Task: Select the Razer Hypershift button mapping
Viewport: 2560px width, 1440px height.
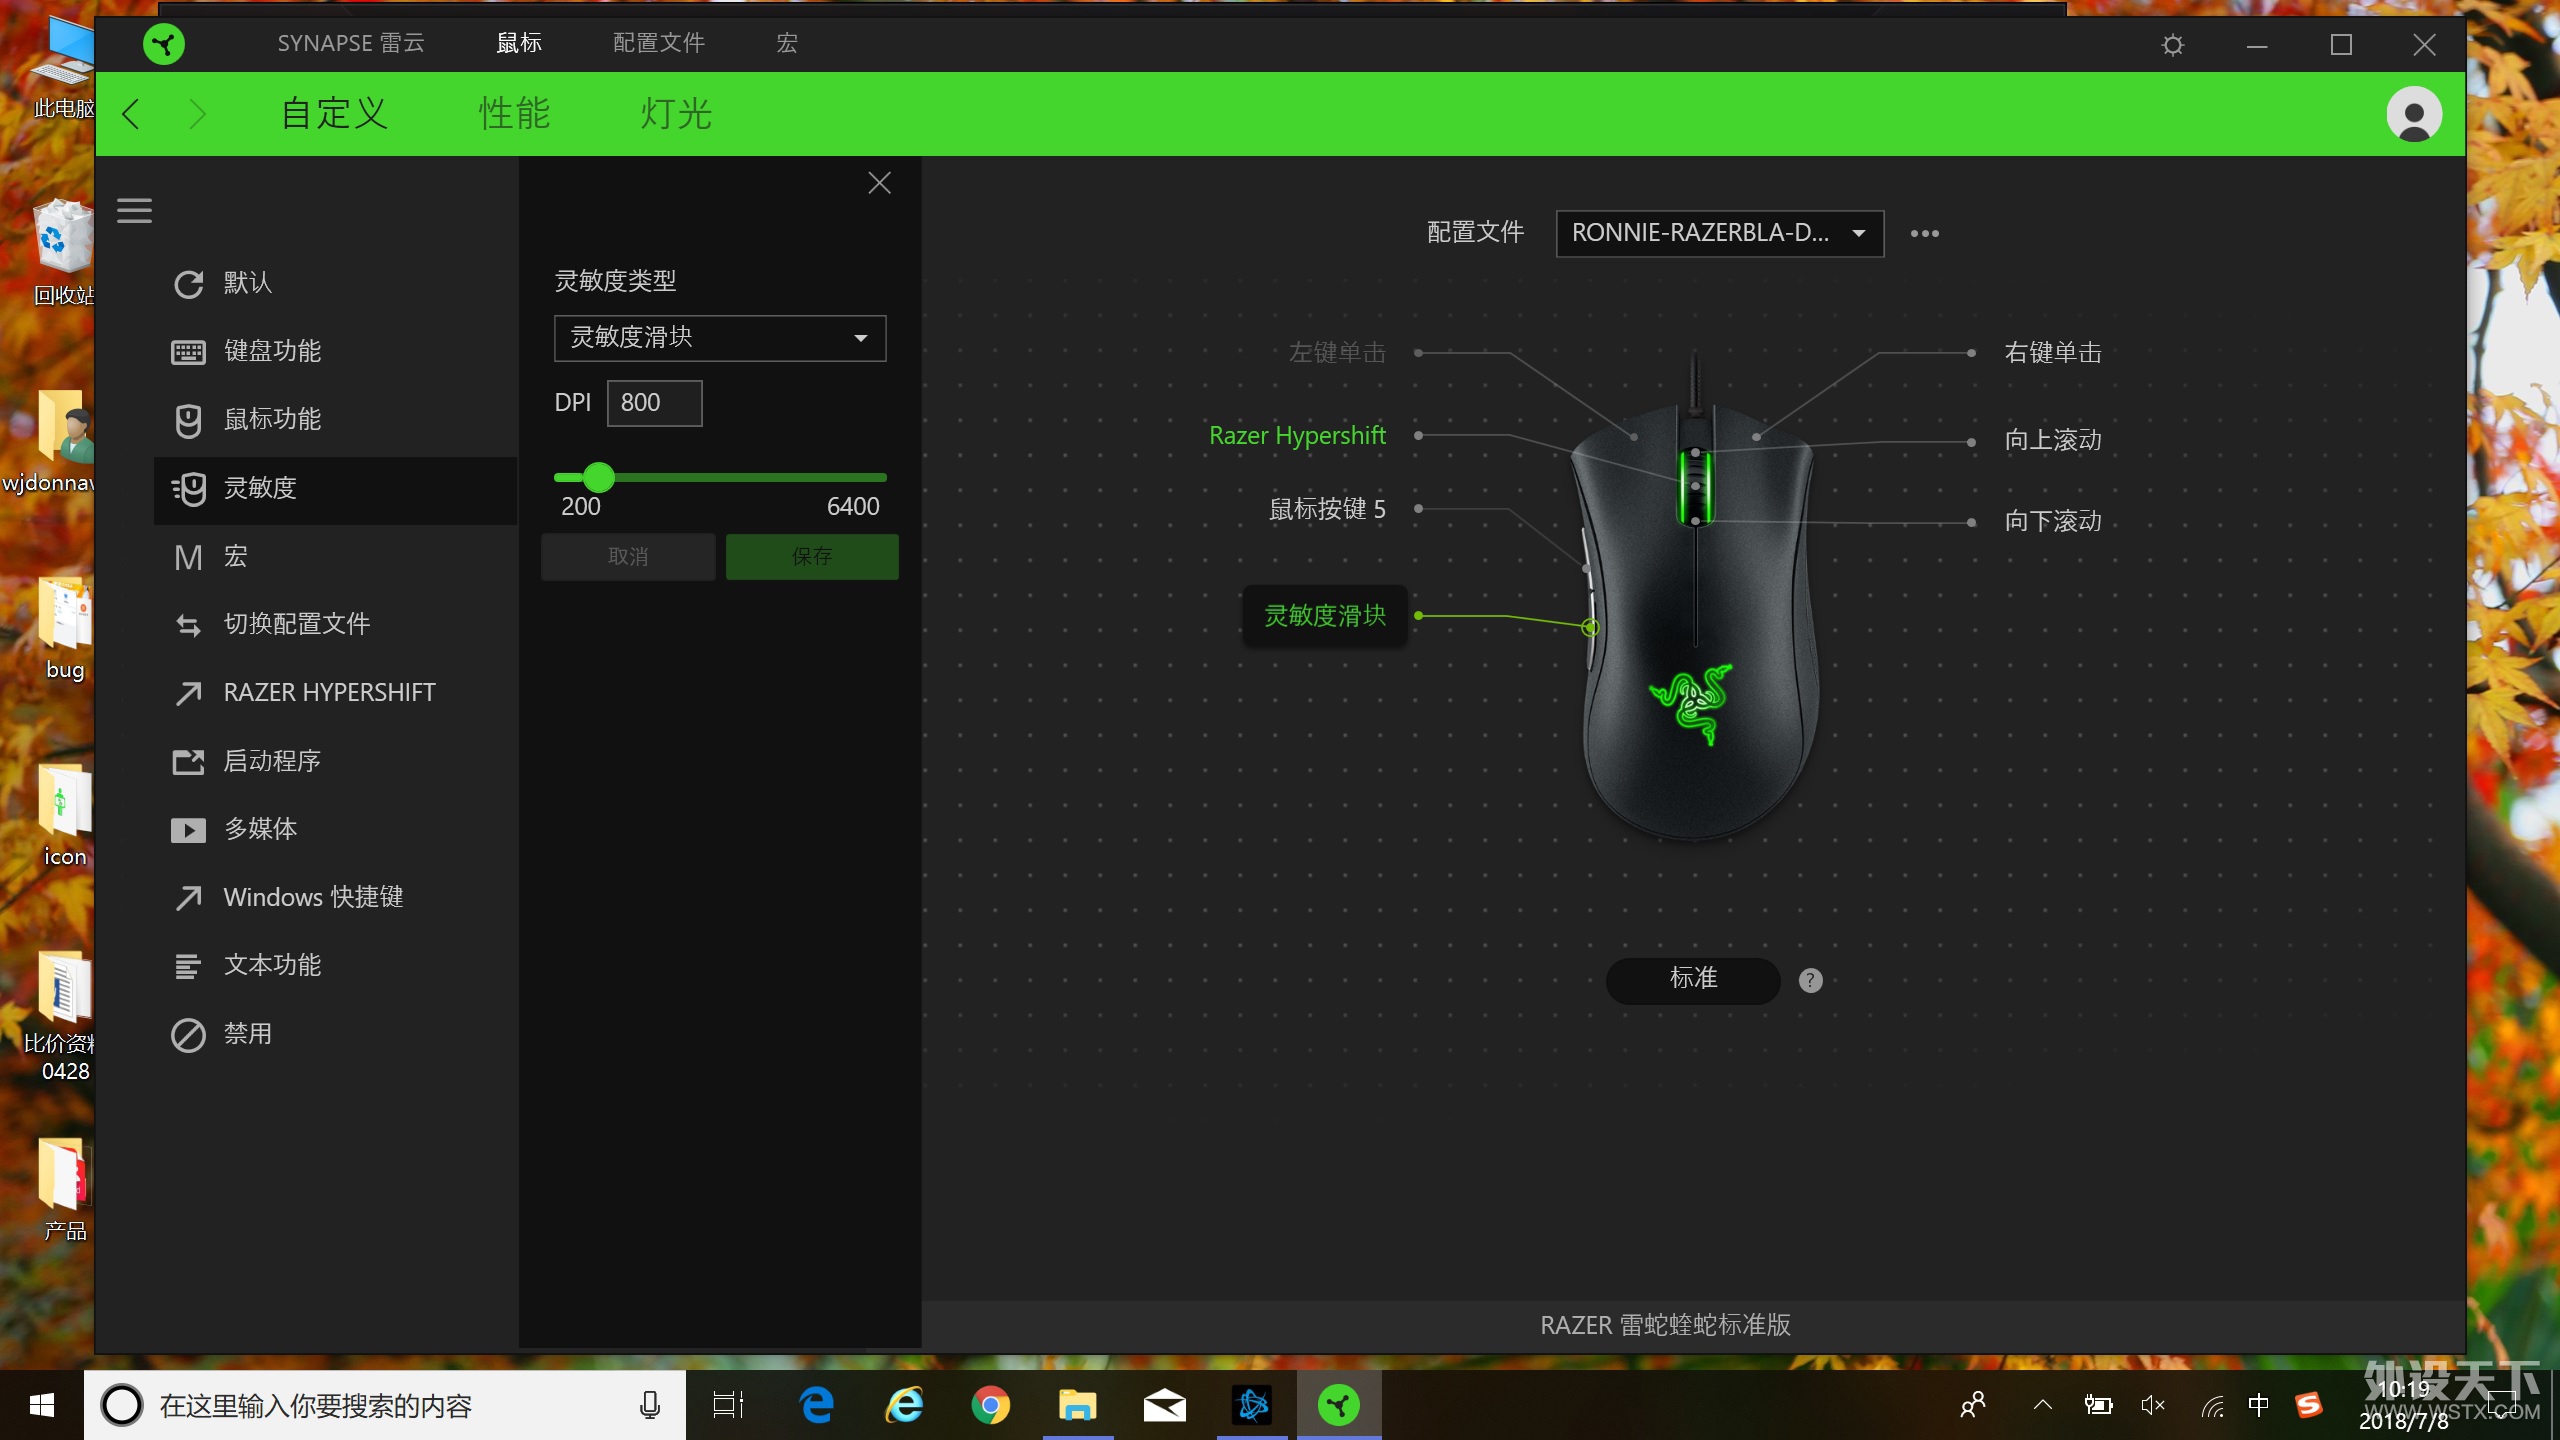Action: tap(1297, 436)
